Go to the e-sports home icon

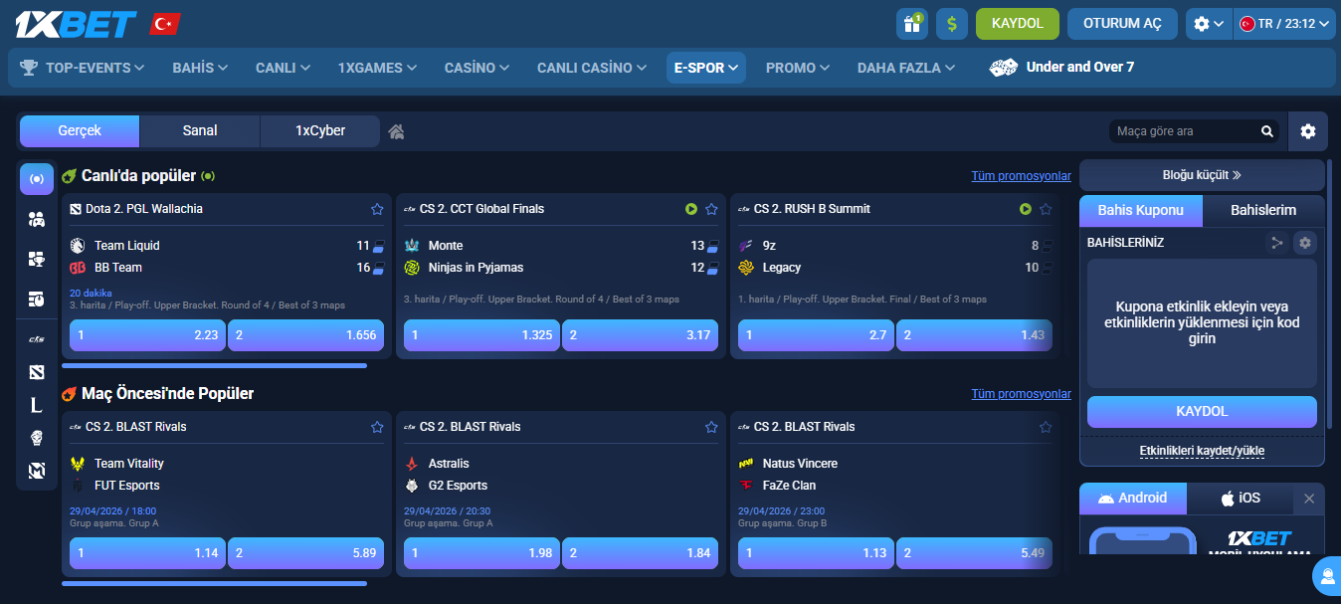[x=397, y=131]
